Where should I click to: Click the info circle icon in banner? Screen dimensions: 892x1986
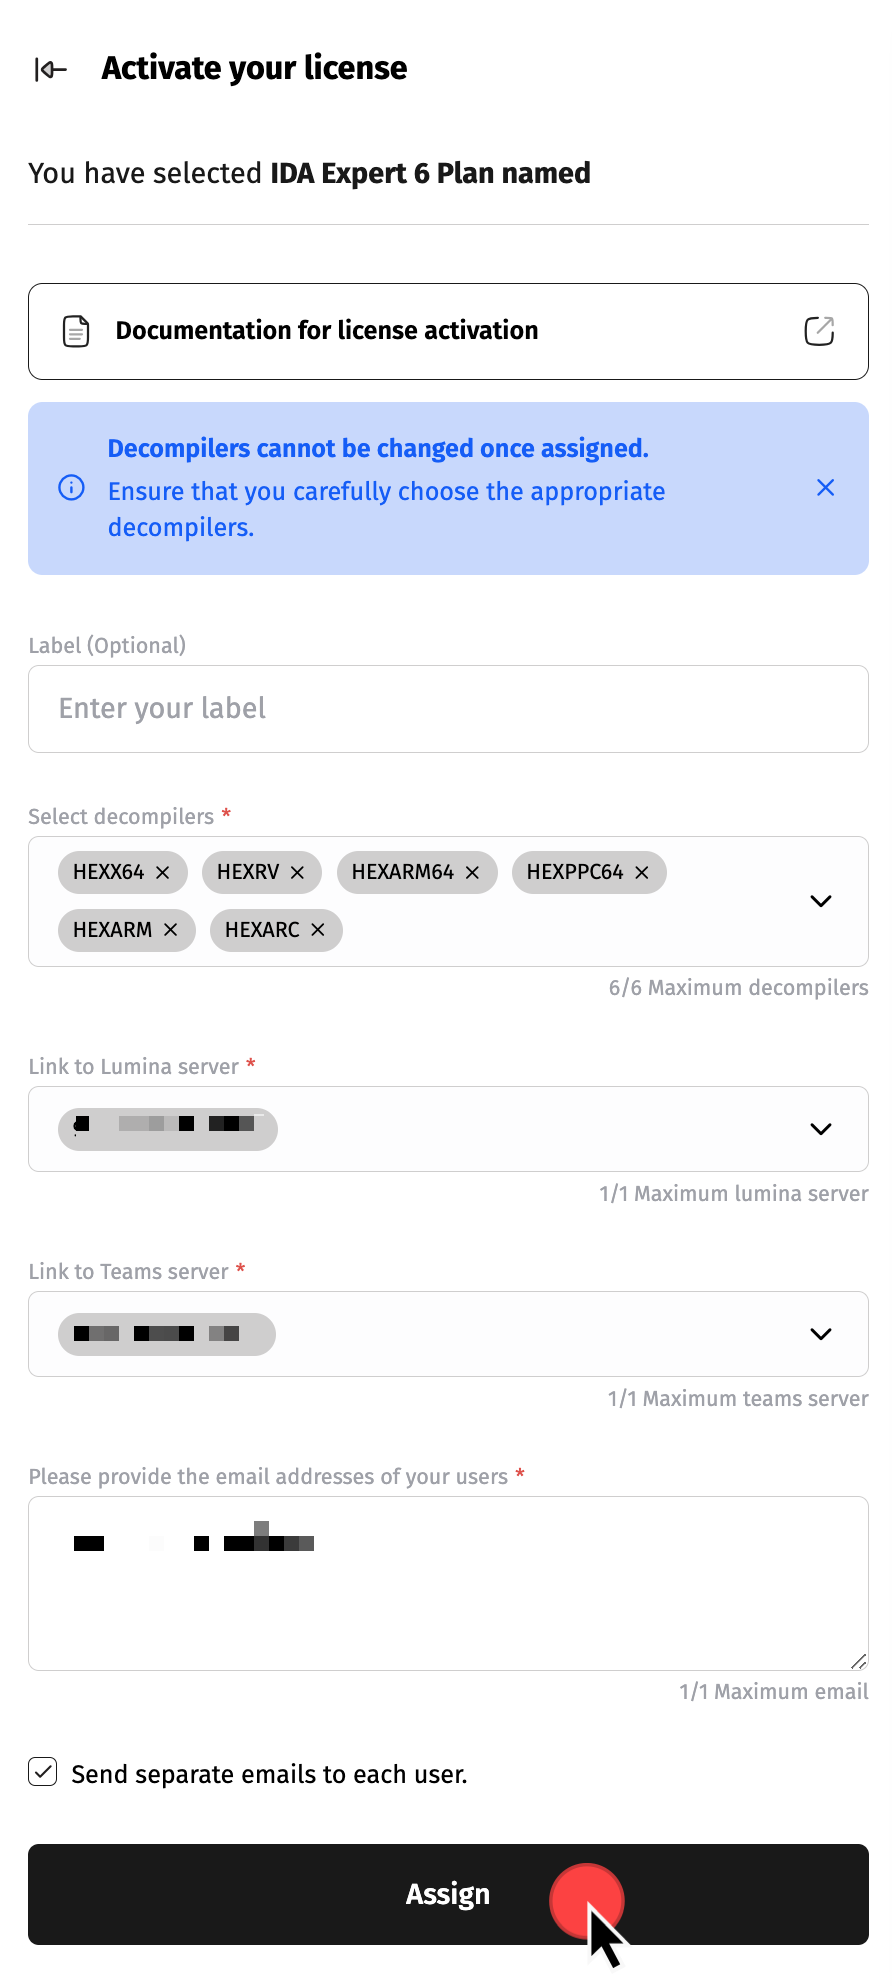click(x=72, y=488)
